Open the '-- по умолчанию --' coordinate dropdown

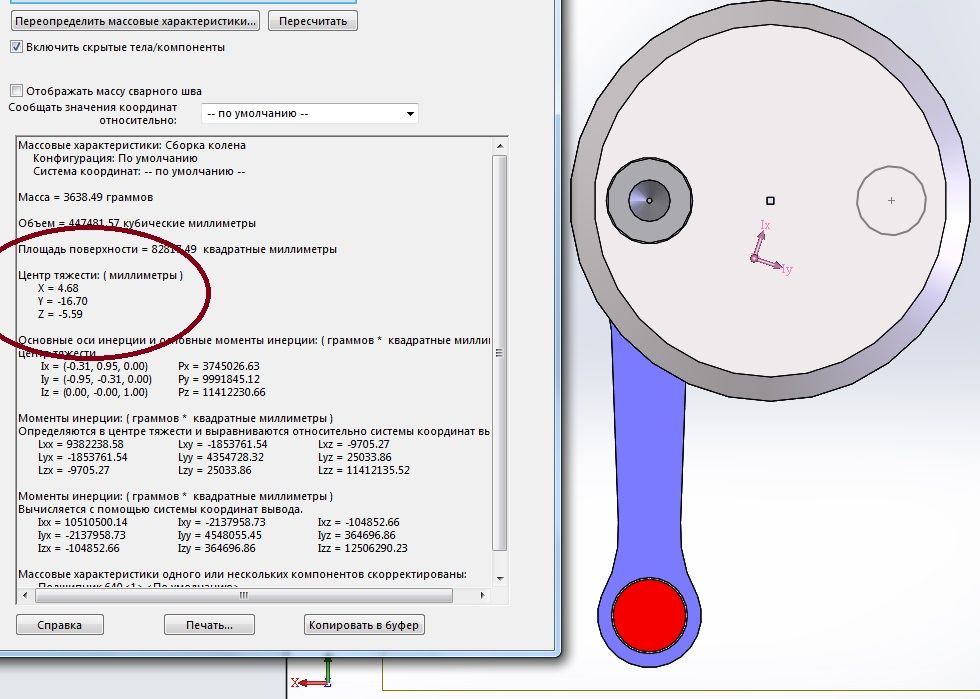tap(310, 114)
